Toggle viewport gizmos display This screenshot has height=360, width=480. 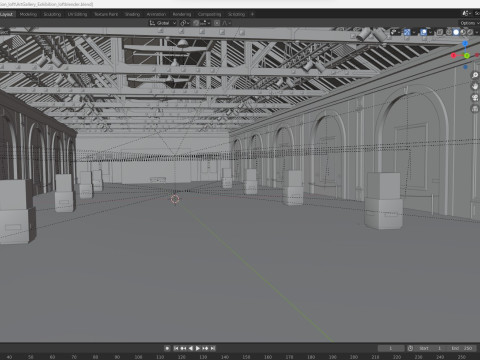[x=407, y=32]
